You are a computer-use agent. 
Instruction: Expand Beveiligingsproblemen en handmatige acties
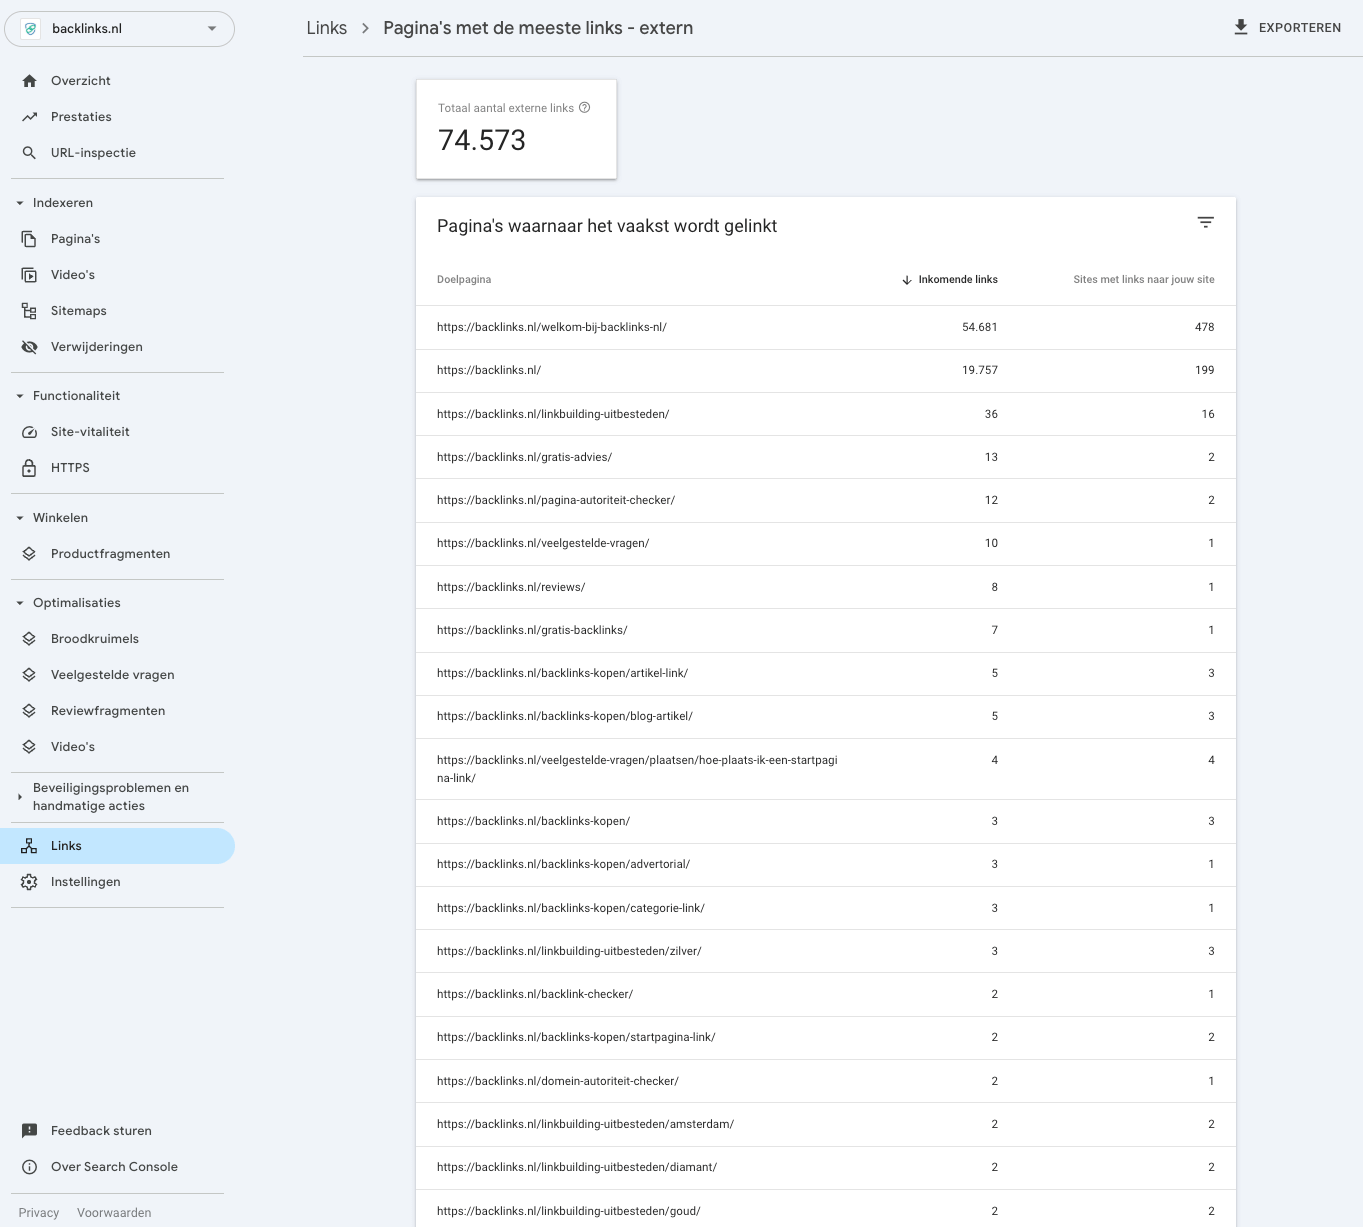click(x=19, y=796)
